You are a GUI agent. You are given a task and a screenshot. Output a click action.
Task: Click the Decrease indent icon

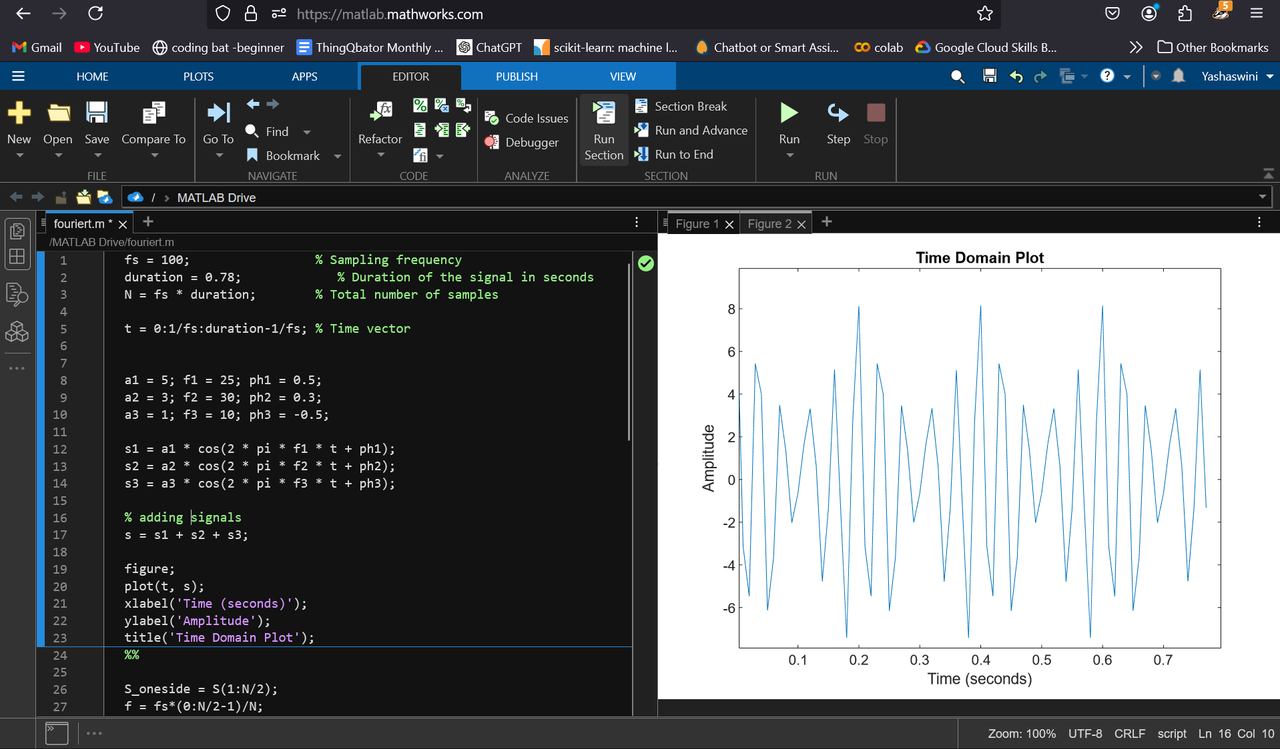pyautogui.click(x=463, y=130)
